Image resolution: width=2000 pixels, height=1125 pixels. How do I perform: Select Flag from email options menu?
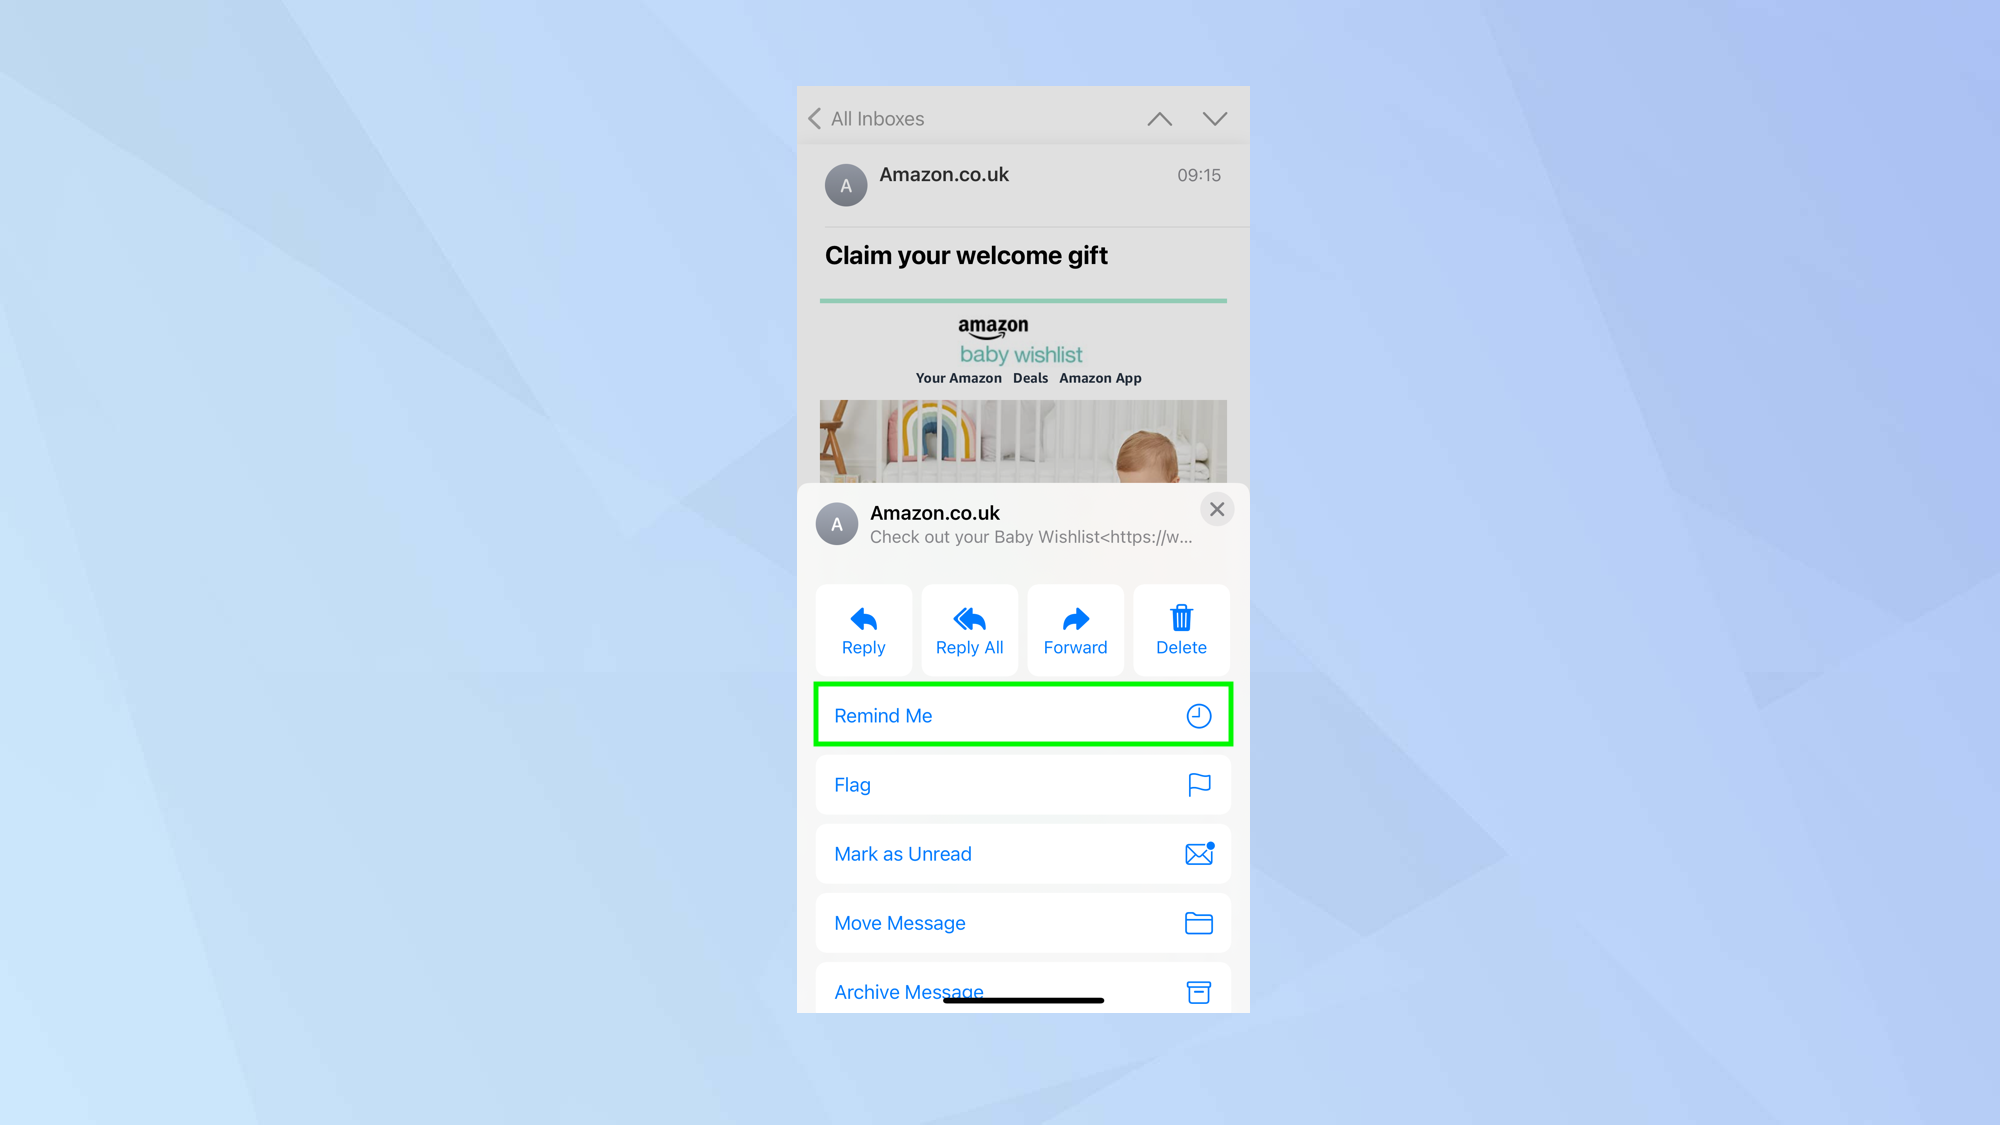[1022, 784]
